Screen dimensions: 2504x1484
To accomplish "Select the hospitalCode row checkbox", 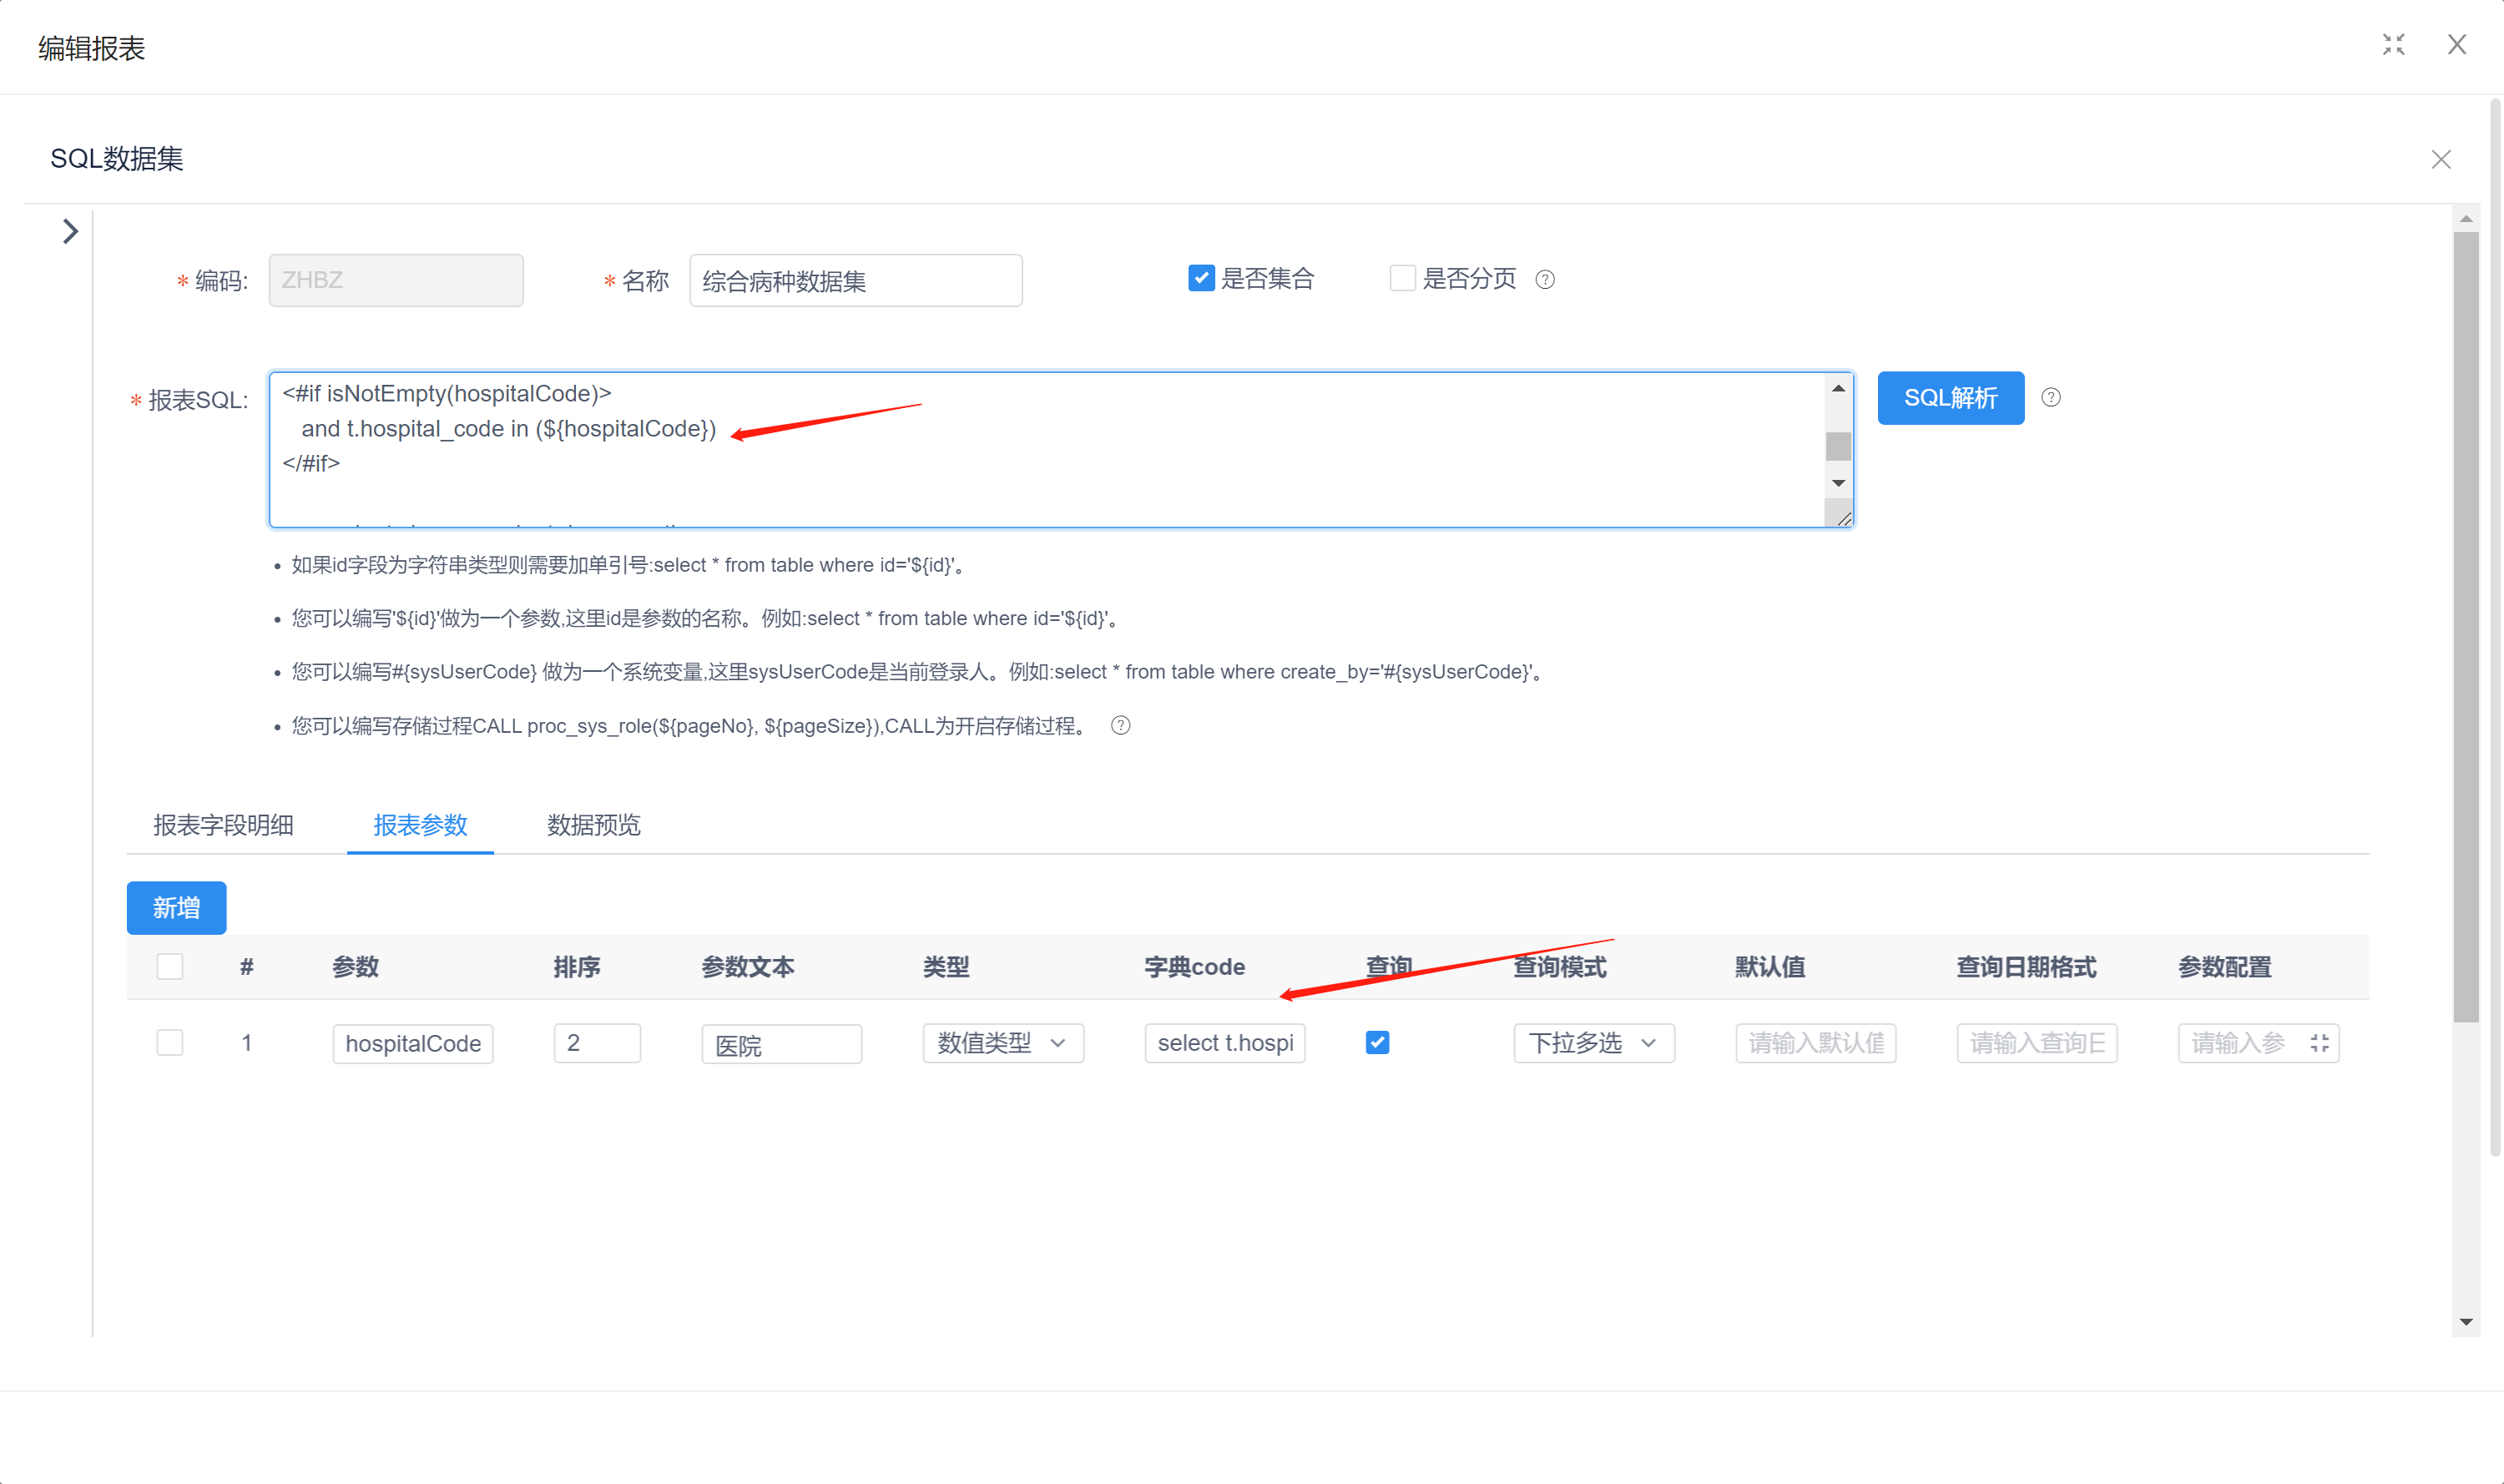I will tap(170, 1043).
